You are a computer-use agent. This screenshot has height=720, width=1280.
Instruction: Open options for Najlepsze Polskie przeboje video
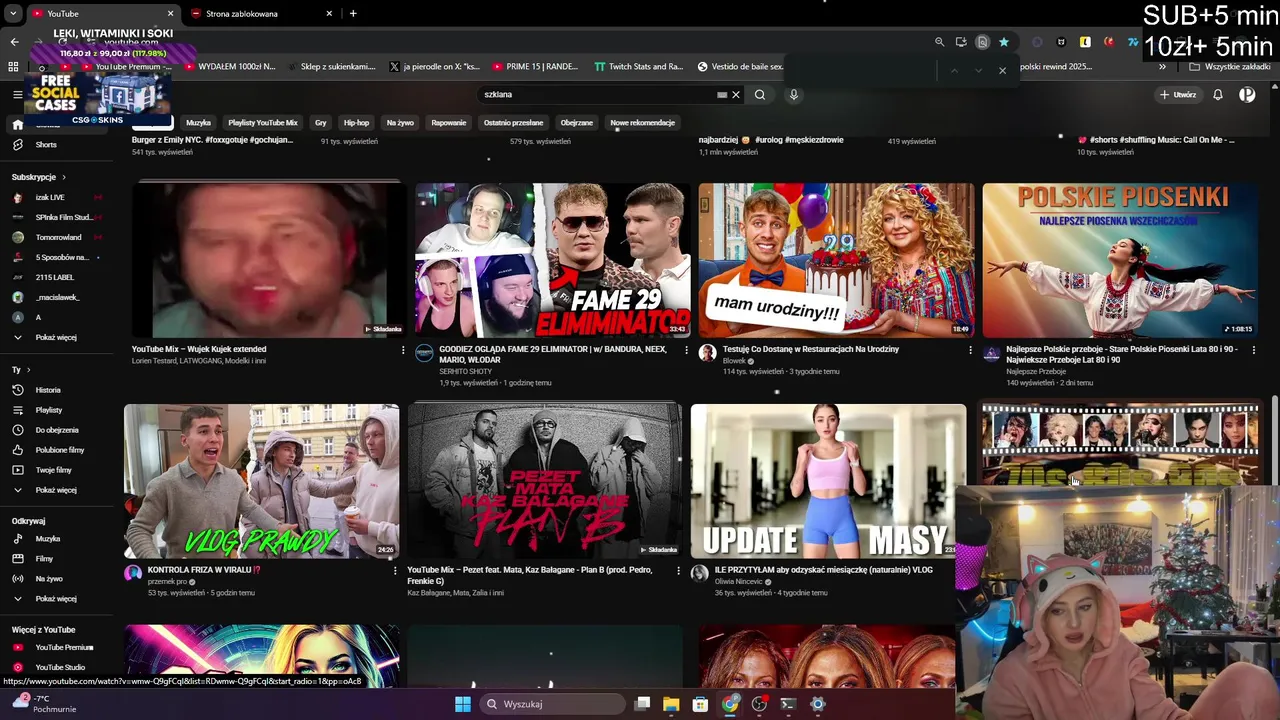[x=1253, y=350]
